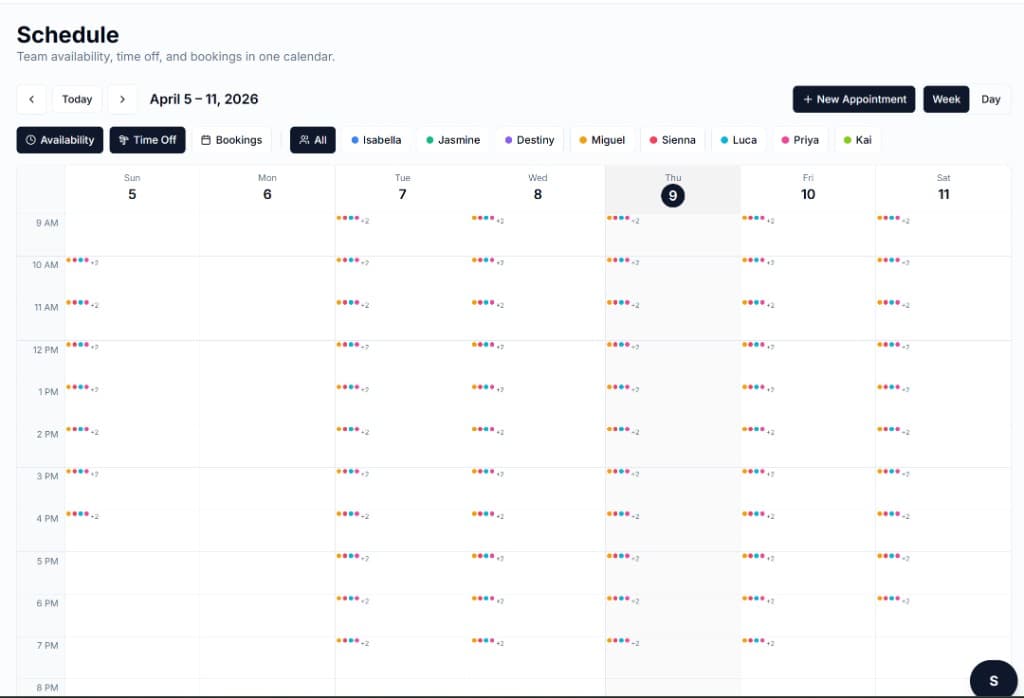Create a new appointment
Screen dimensions: 1024x698
pos(853,99)
